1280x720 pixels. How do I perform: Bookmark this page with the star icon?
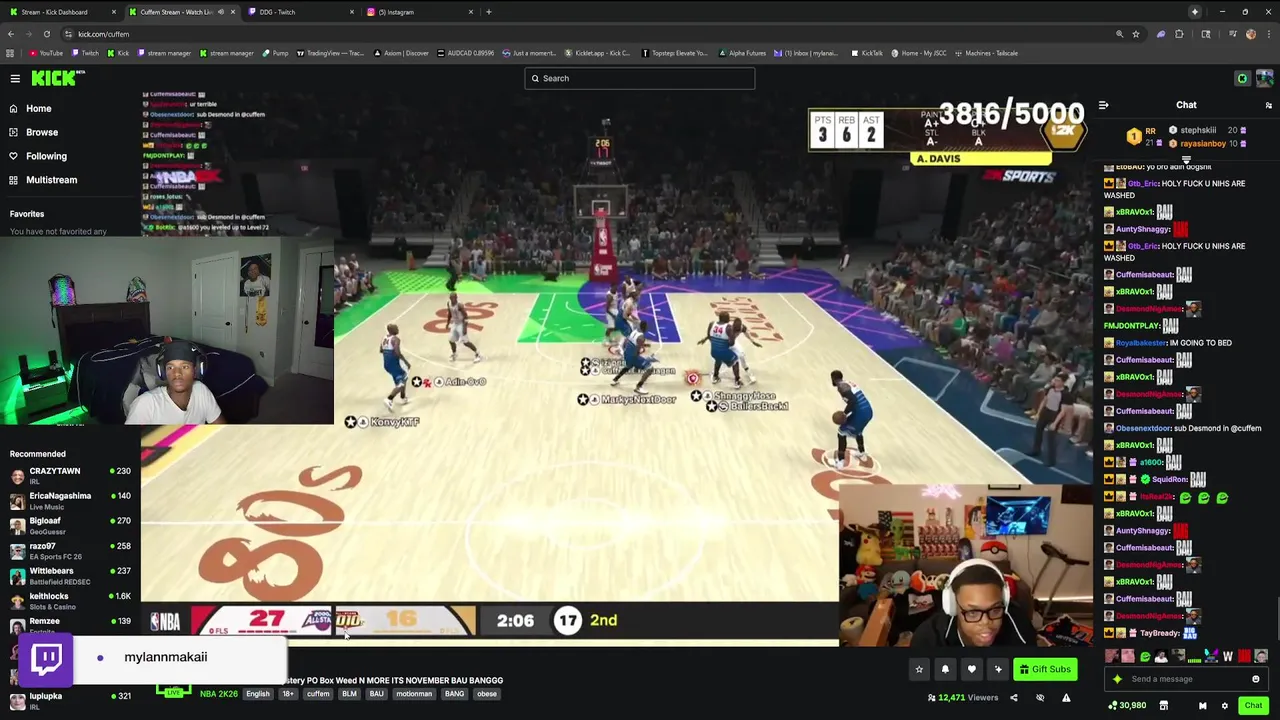[1136, 34]
